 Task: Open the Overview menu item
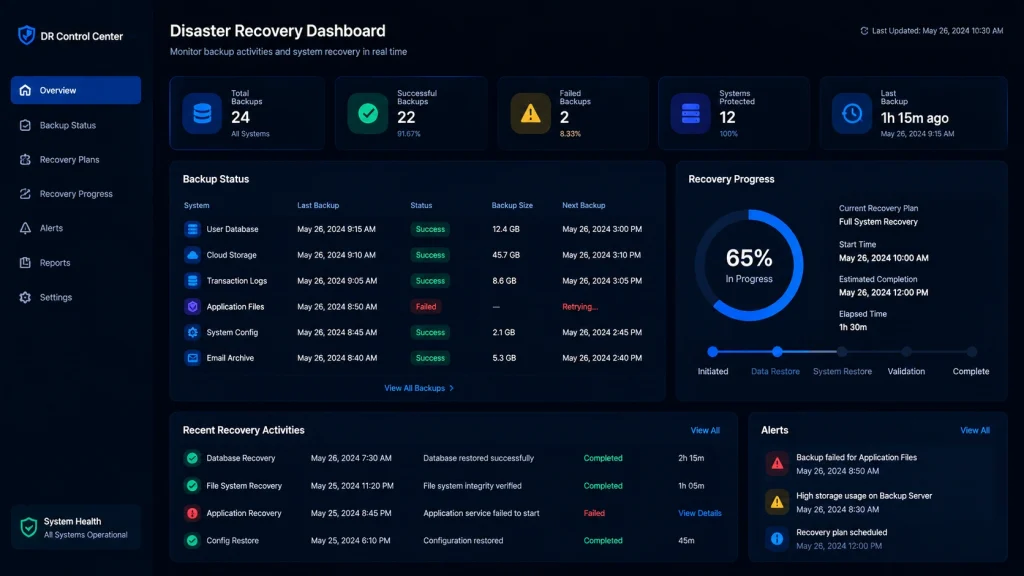[x=76, y=90]
